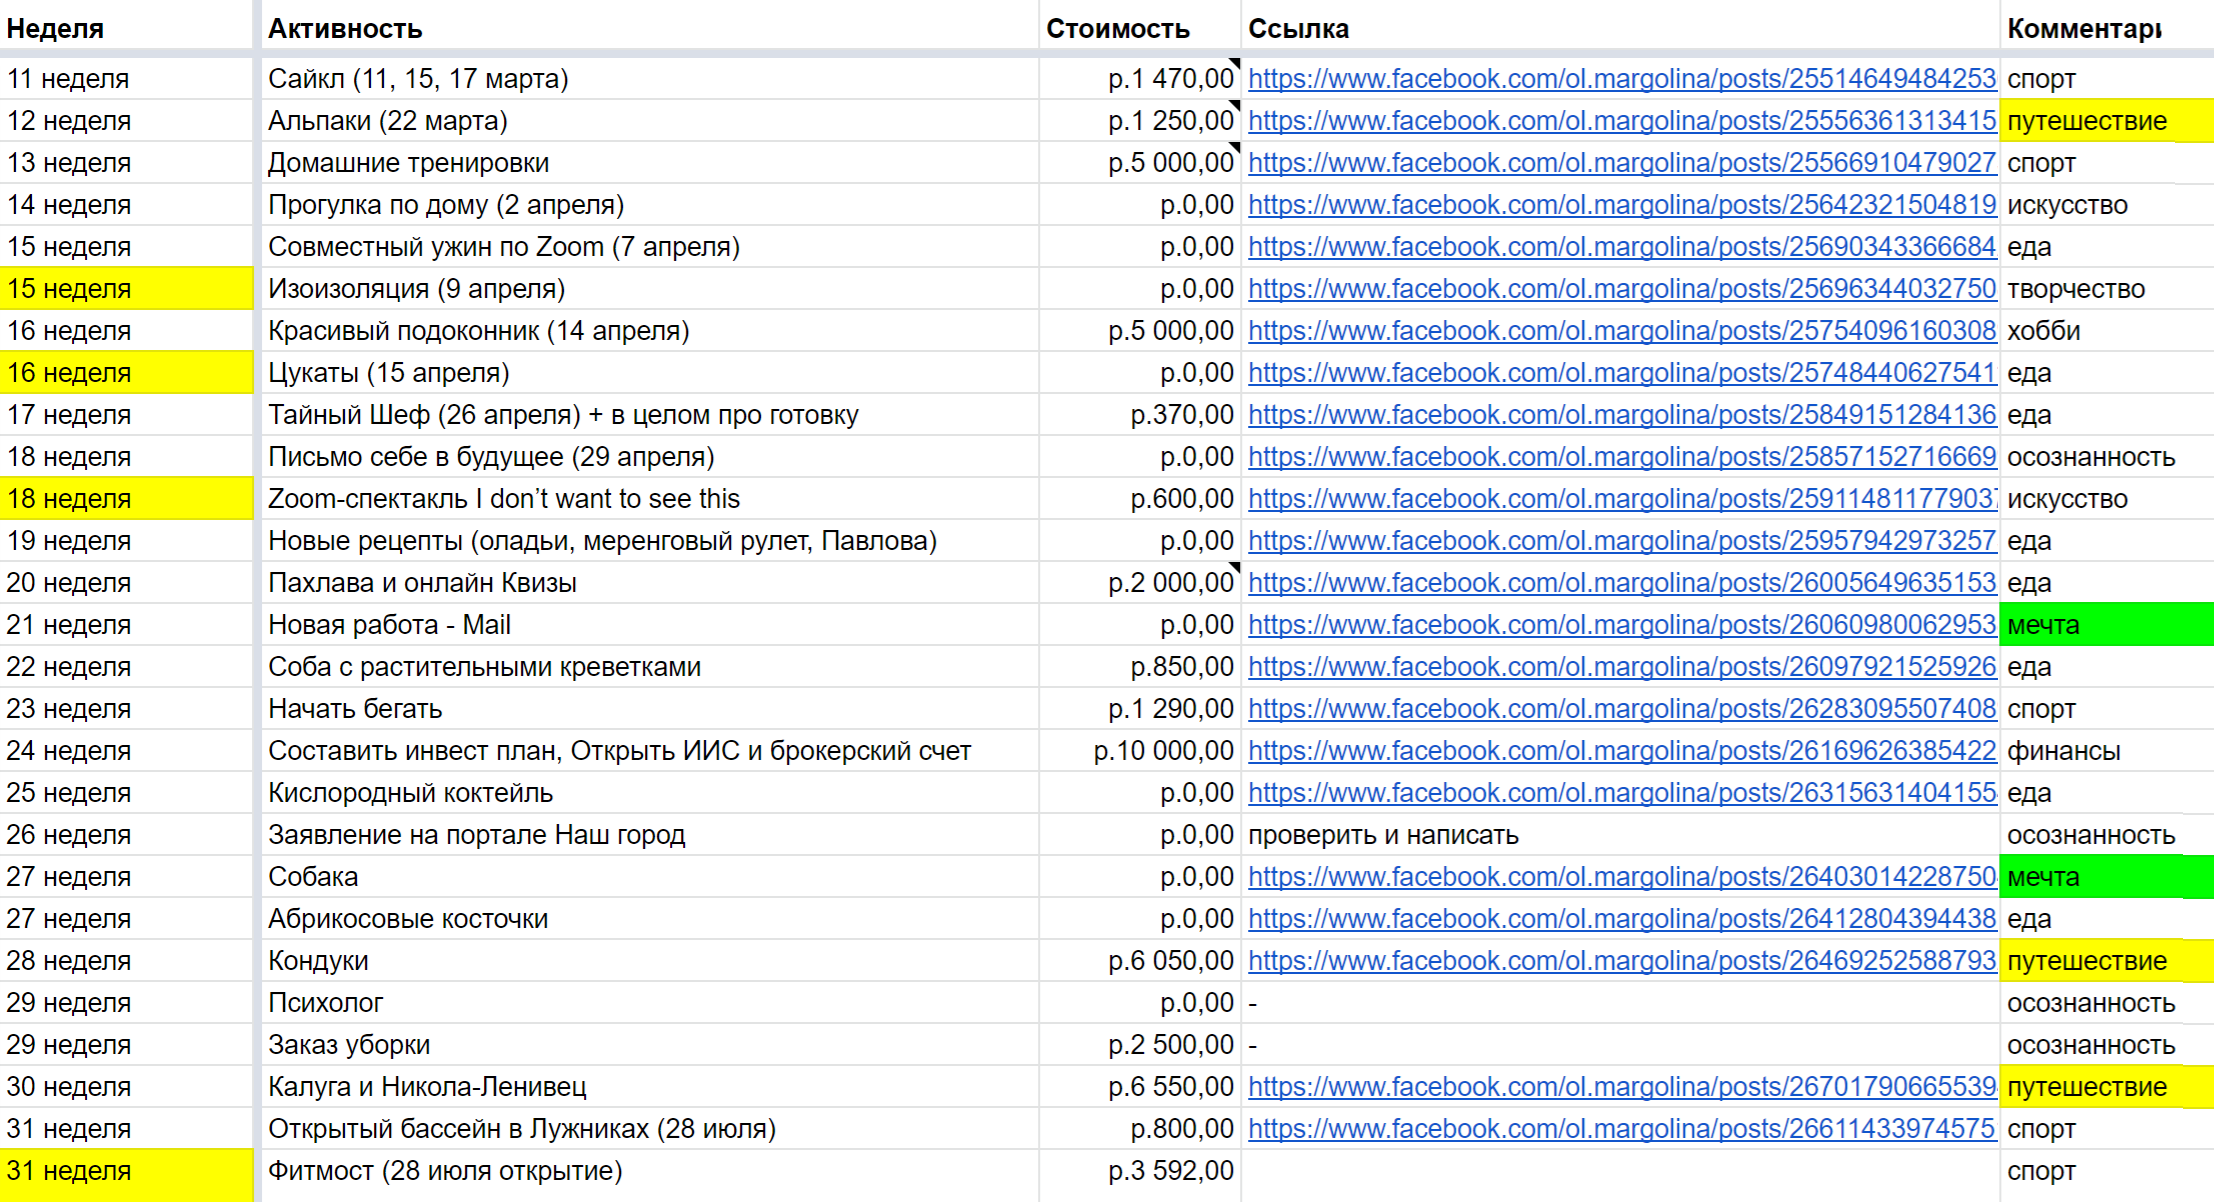2214x1202 pixels.
Task: Select cost cell р.850,00
Action: tap(1140, 666)
